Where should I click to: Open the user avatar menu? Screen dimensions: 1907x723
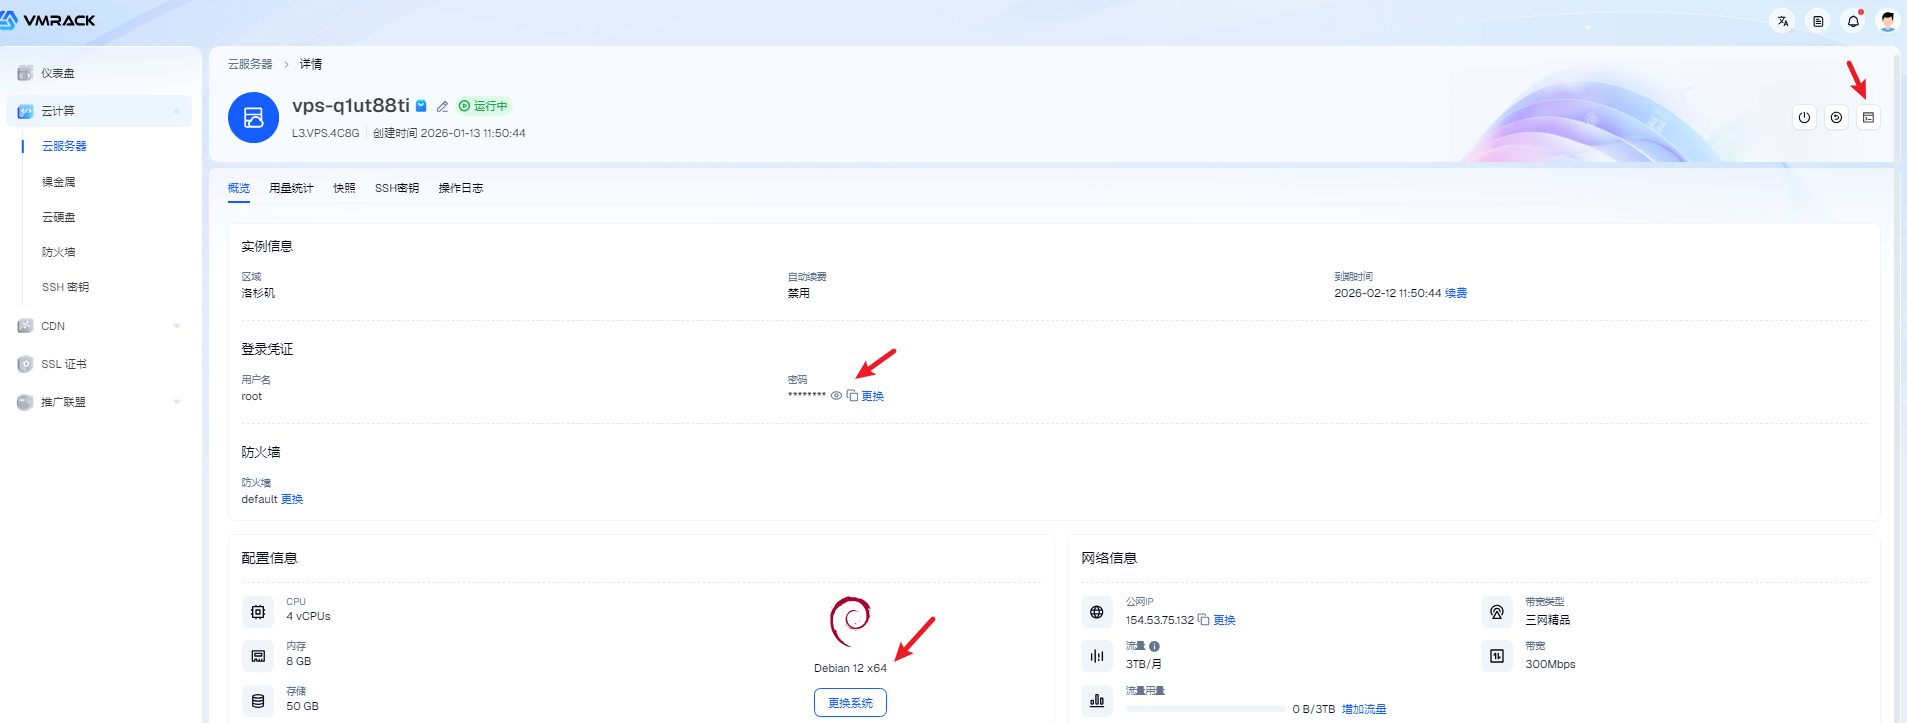point(1887,21)
